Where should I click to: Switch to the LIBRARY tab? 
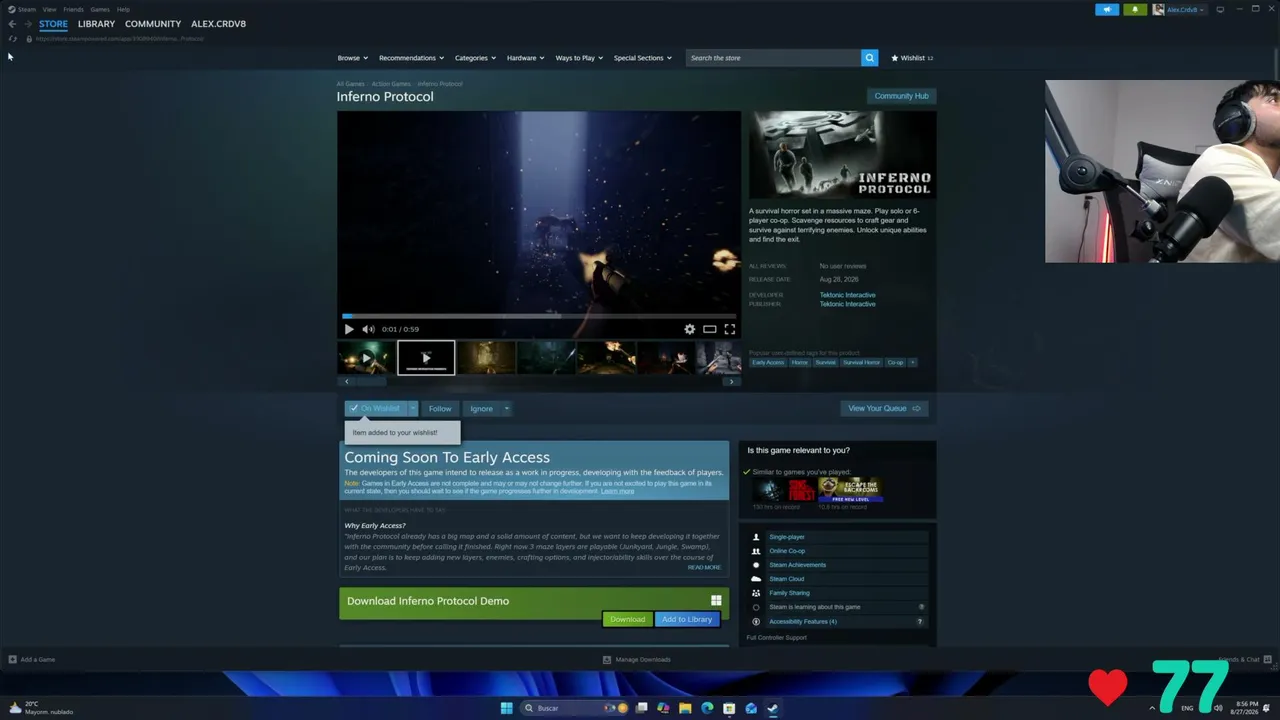(96, 24)
